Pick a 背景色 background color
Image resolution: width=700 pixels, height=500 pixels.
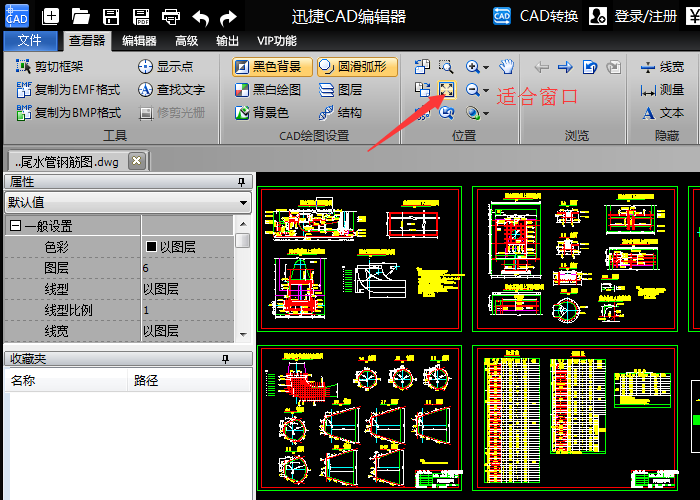coord(262,113)
